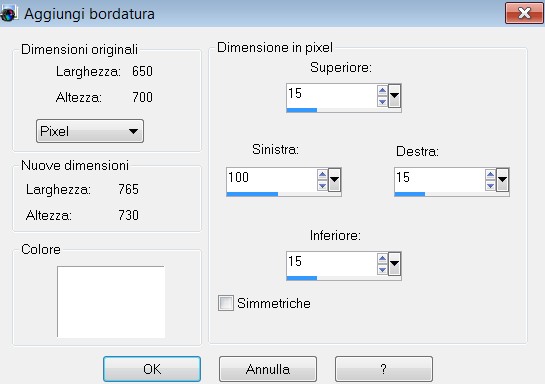Image resolution: width=545 pixels, height=384 pixels.
Task: Increase the Destra value with up arrow
Action: 490,175
